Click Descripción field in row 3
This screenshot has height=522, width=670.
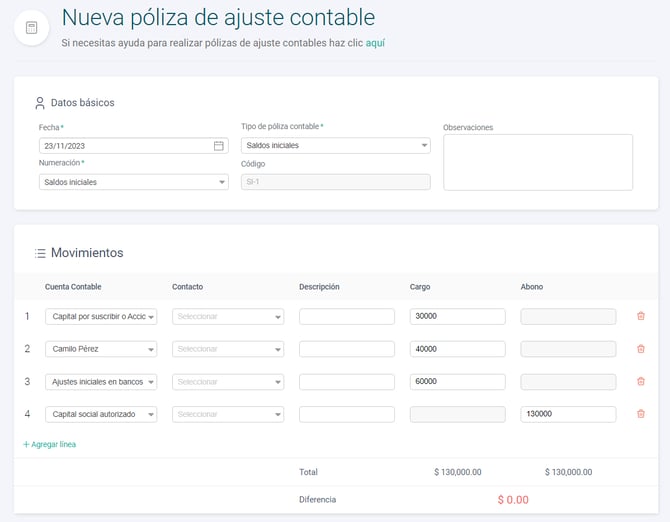347,382
